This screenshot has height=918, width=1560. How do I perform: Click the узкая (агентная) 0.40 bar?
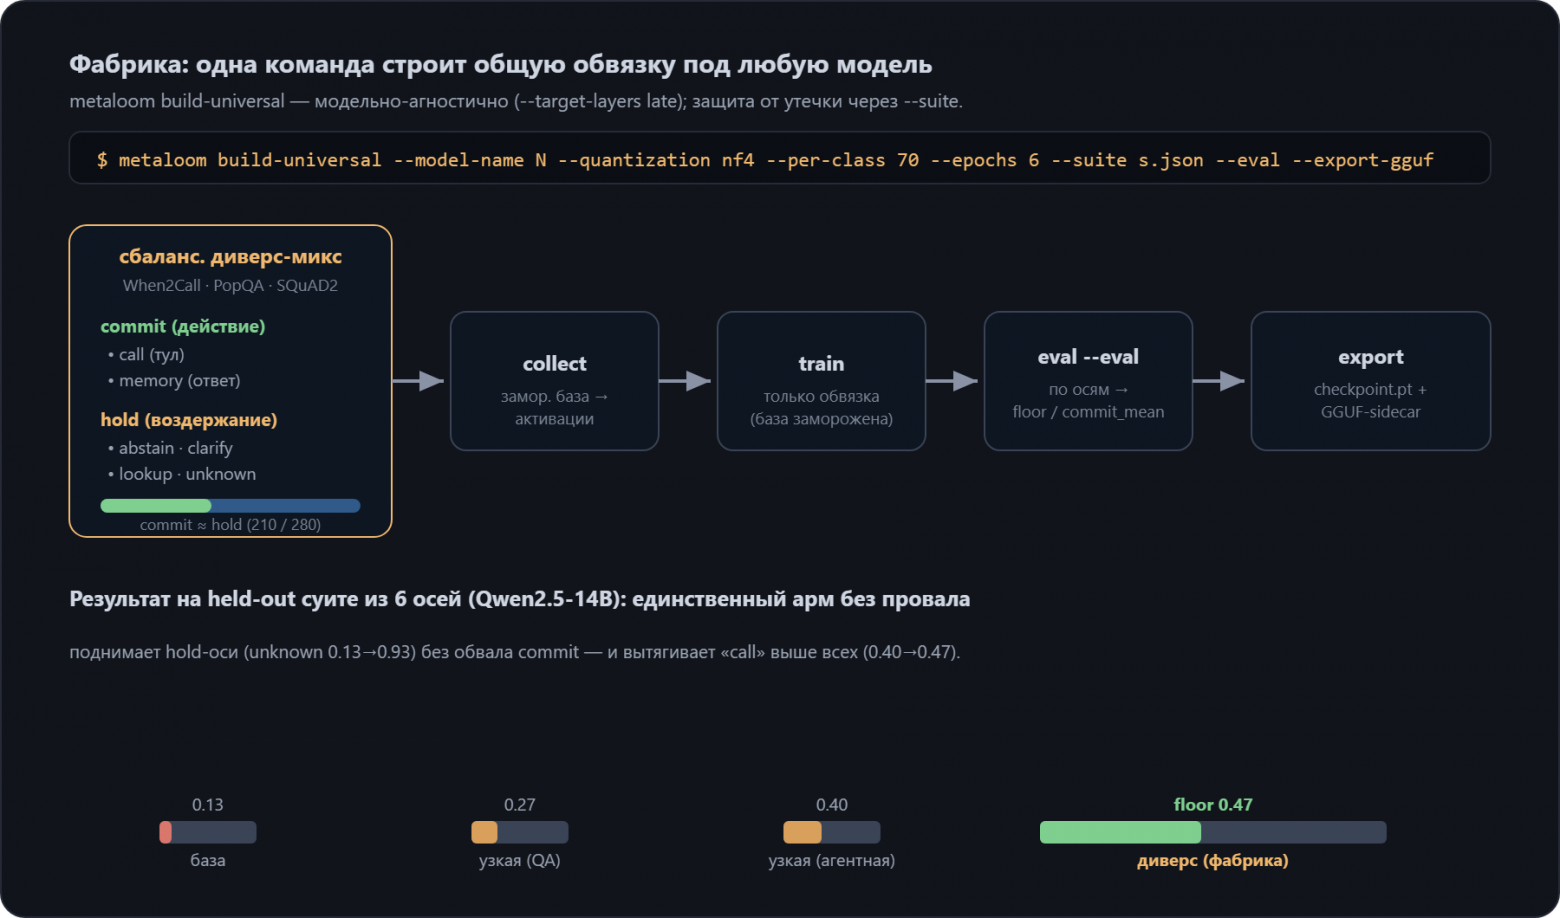[832, 832]
